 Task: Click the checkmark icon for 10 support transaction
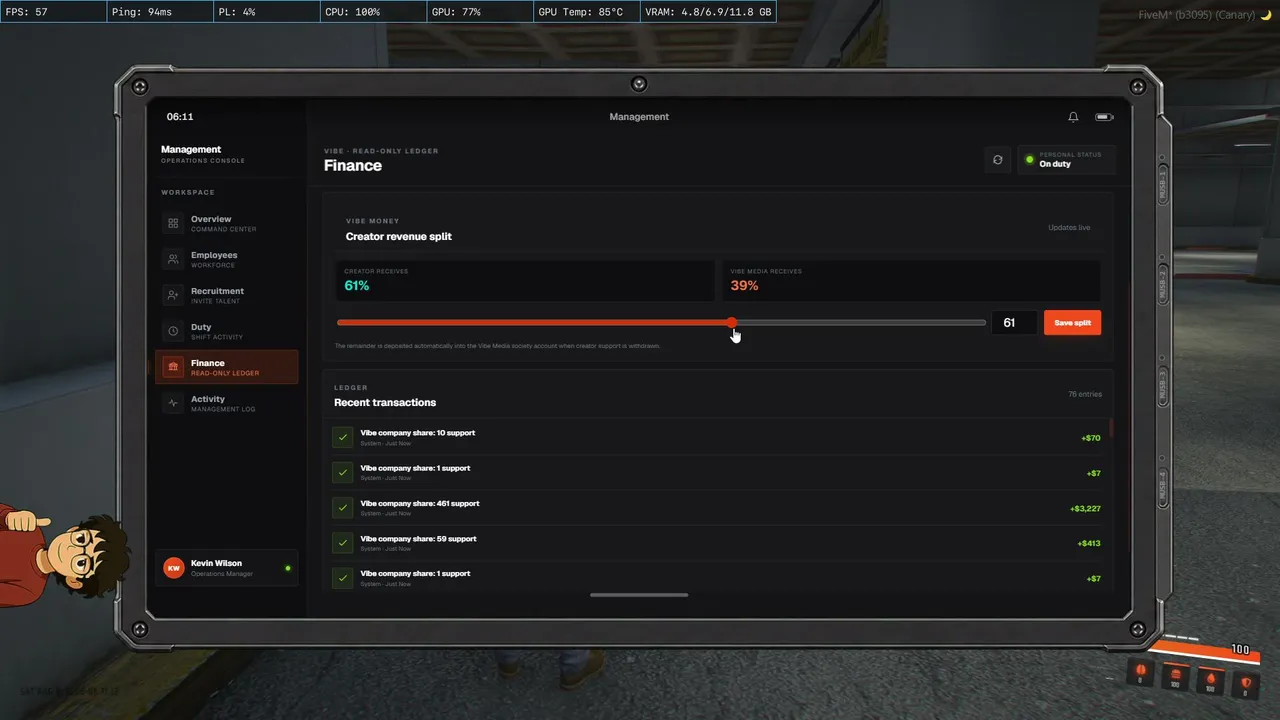343,437
